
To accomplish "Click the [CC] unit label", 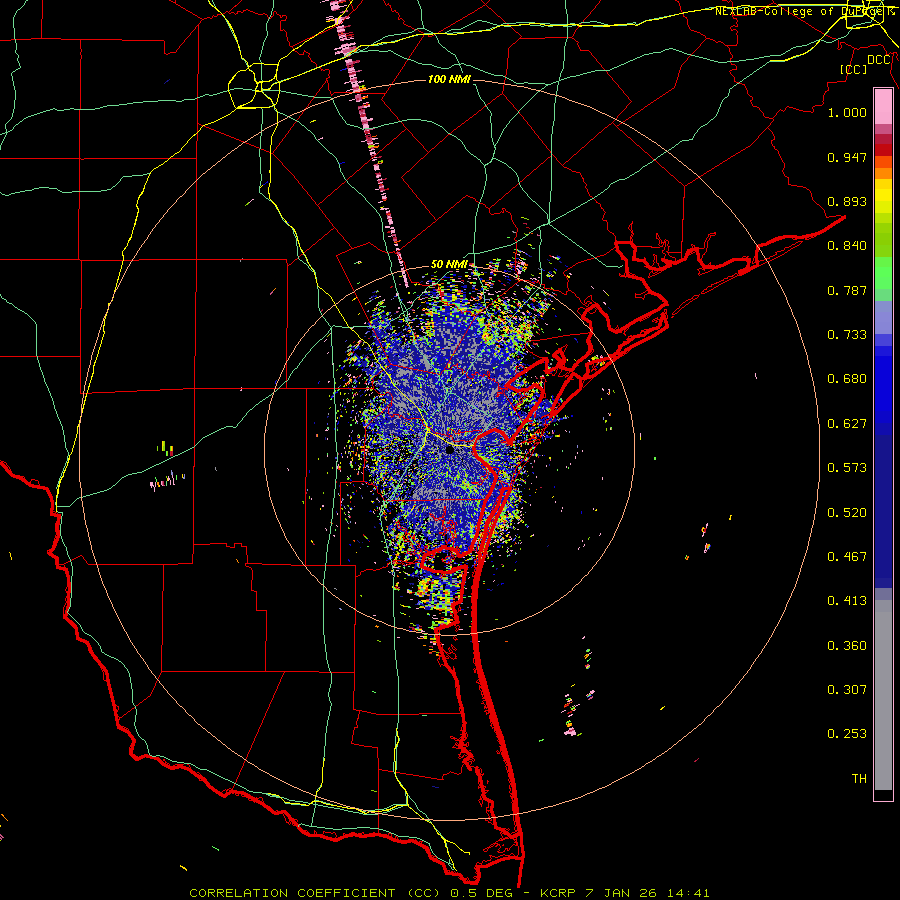I will (854, 69).
